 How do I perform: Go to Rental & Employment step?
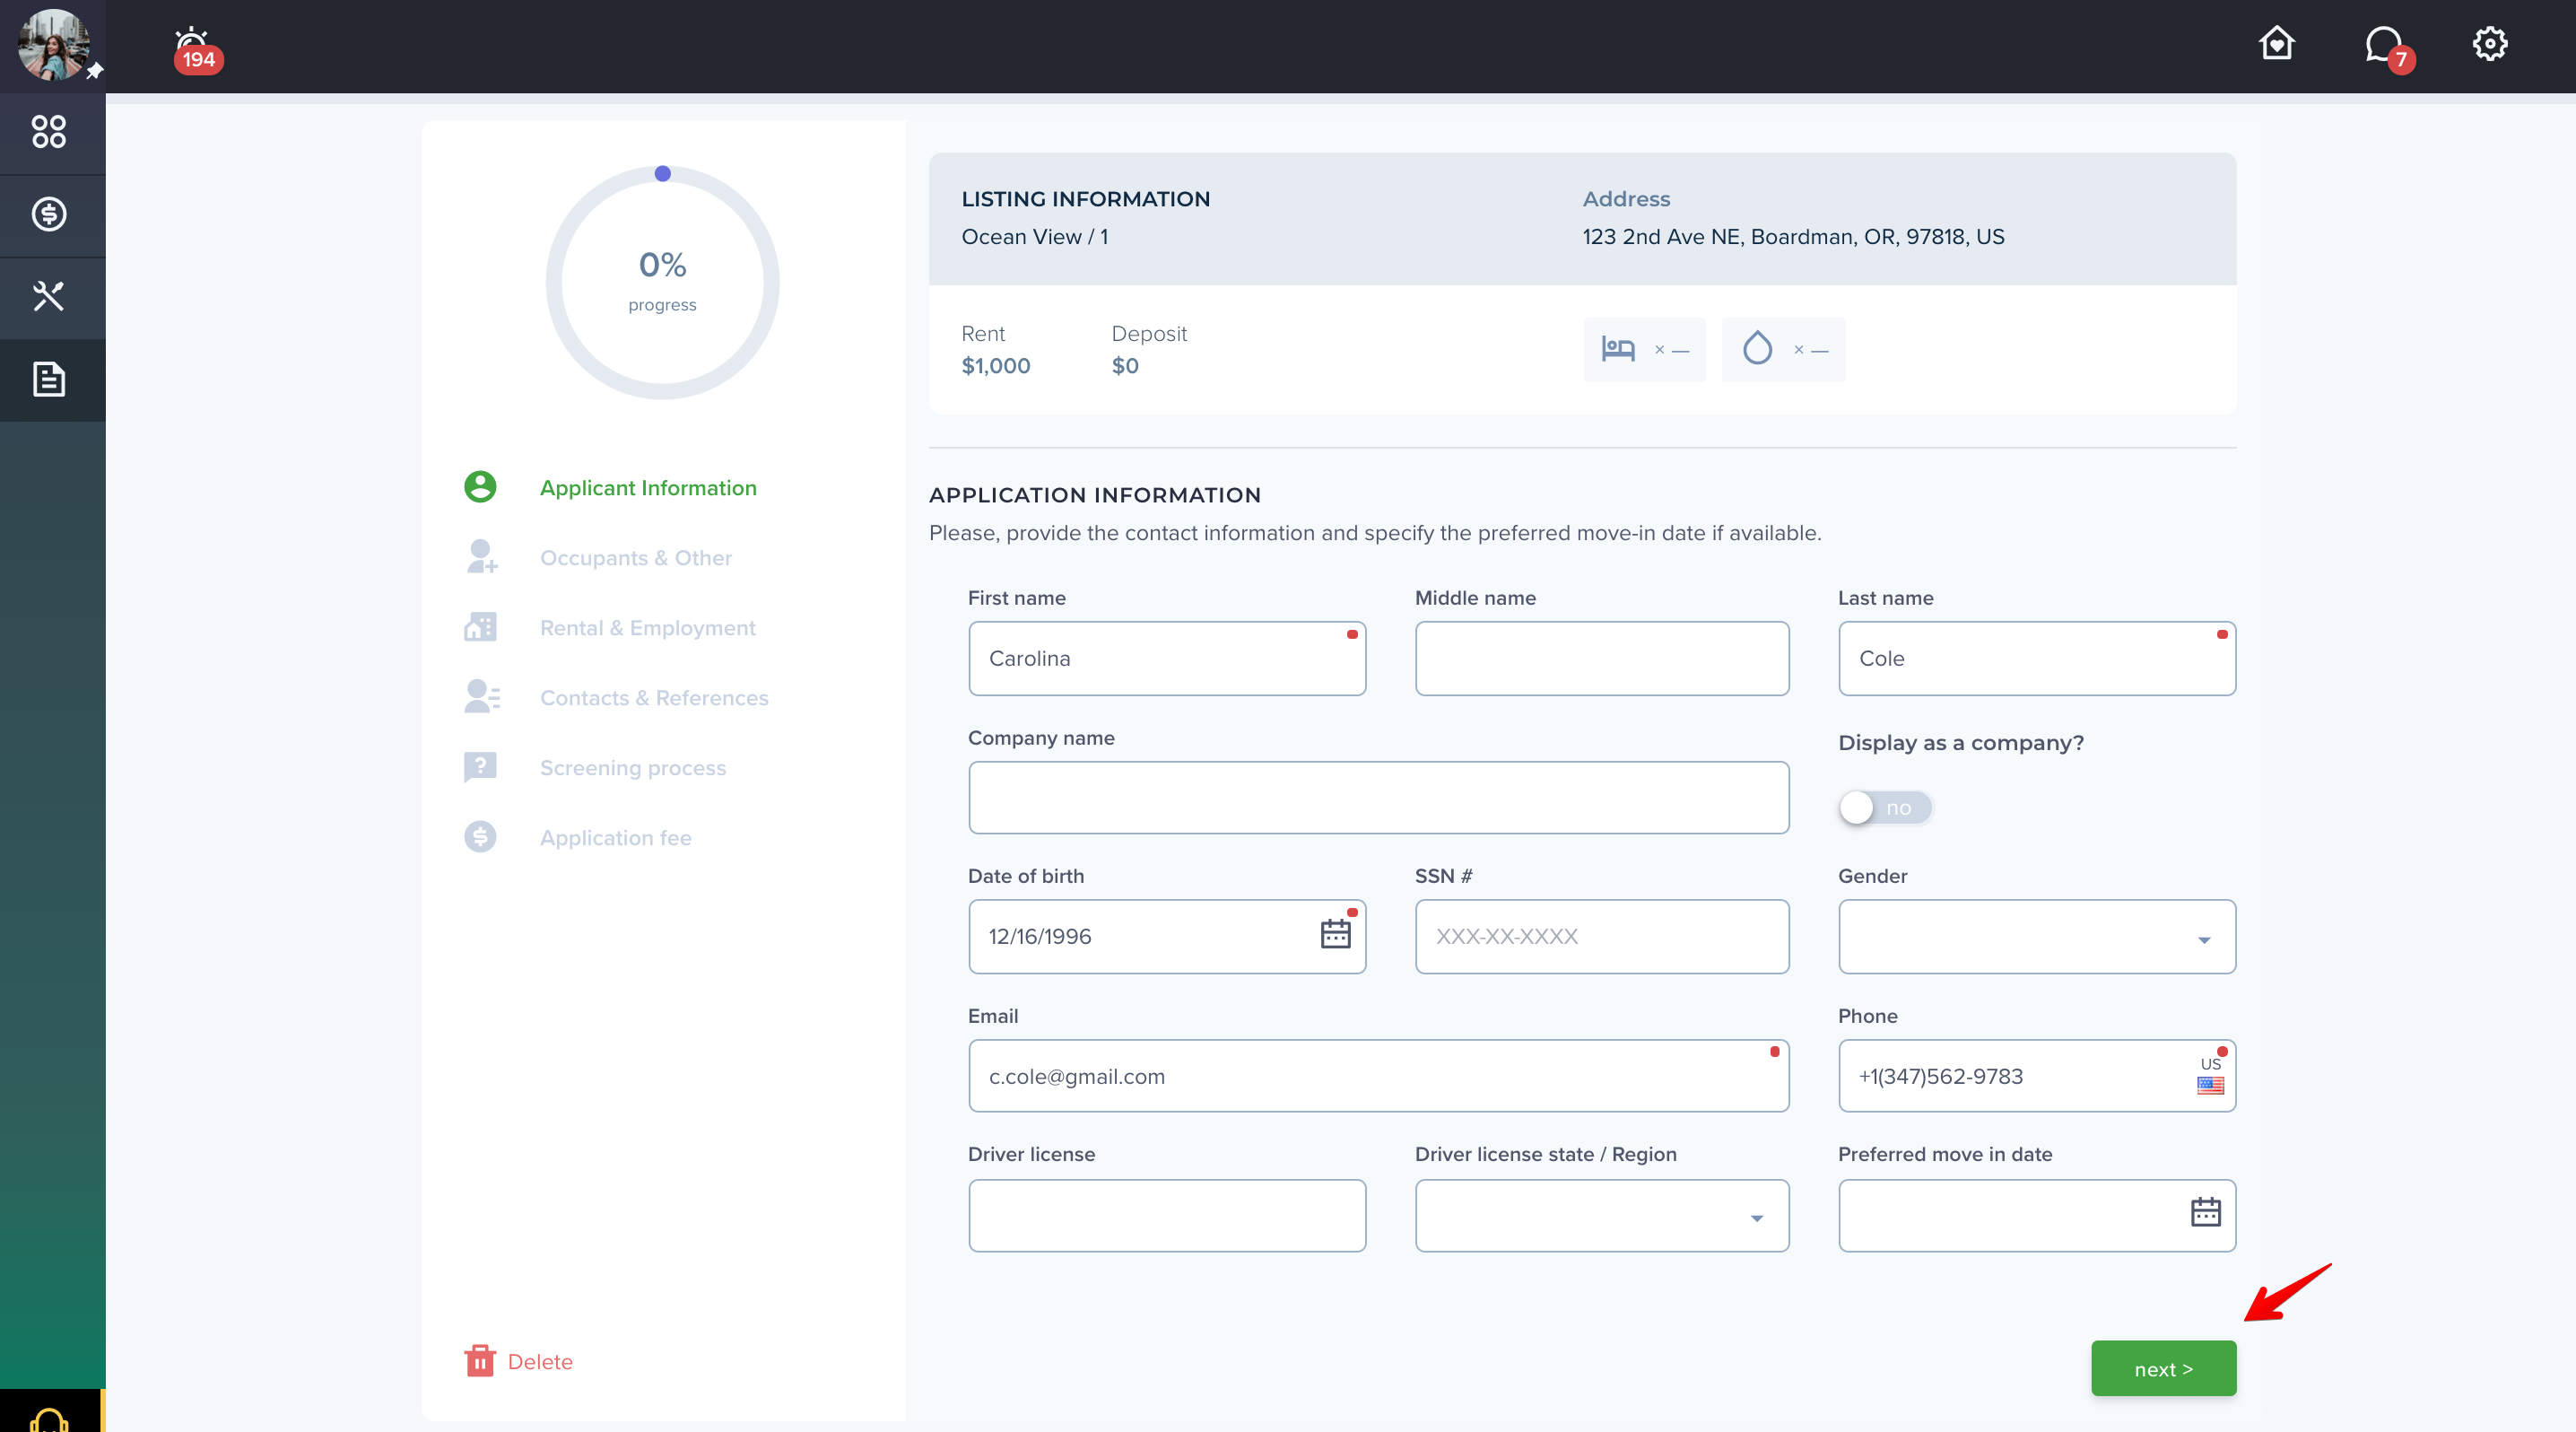[647, 628]
